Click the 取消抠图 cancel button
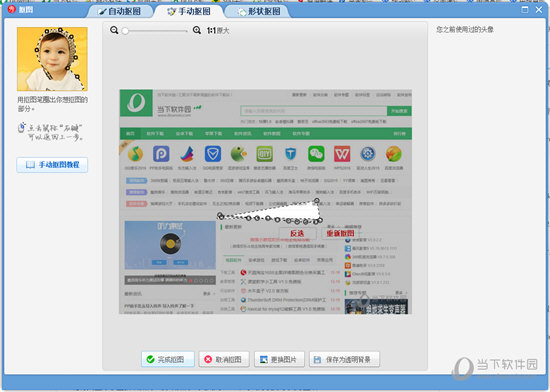The height and width of the screenshot is (392, 550). [224, 359]
